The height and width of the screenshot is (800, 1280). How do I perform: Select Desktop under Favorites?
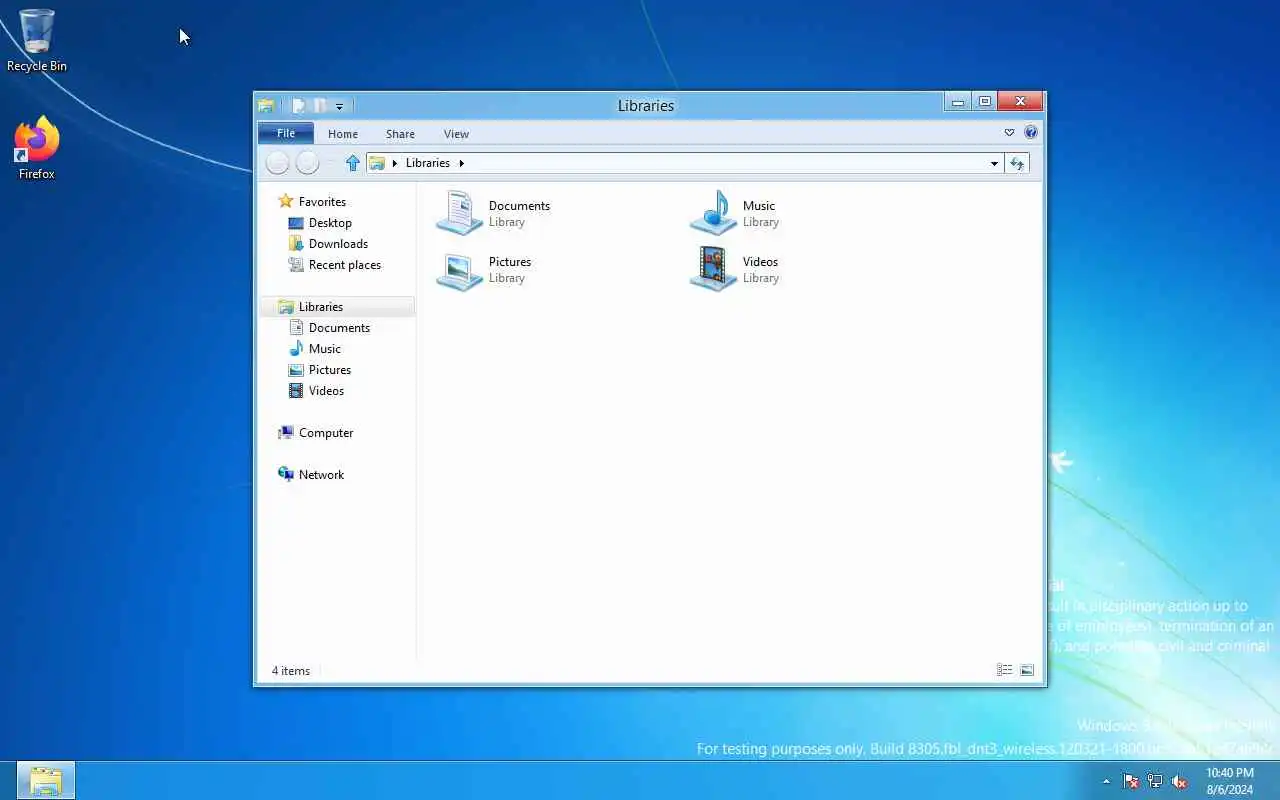(x=330, y=222)
